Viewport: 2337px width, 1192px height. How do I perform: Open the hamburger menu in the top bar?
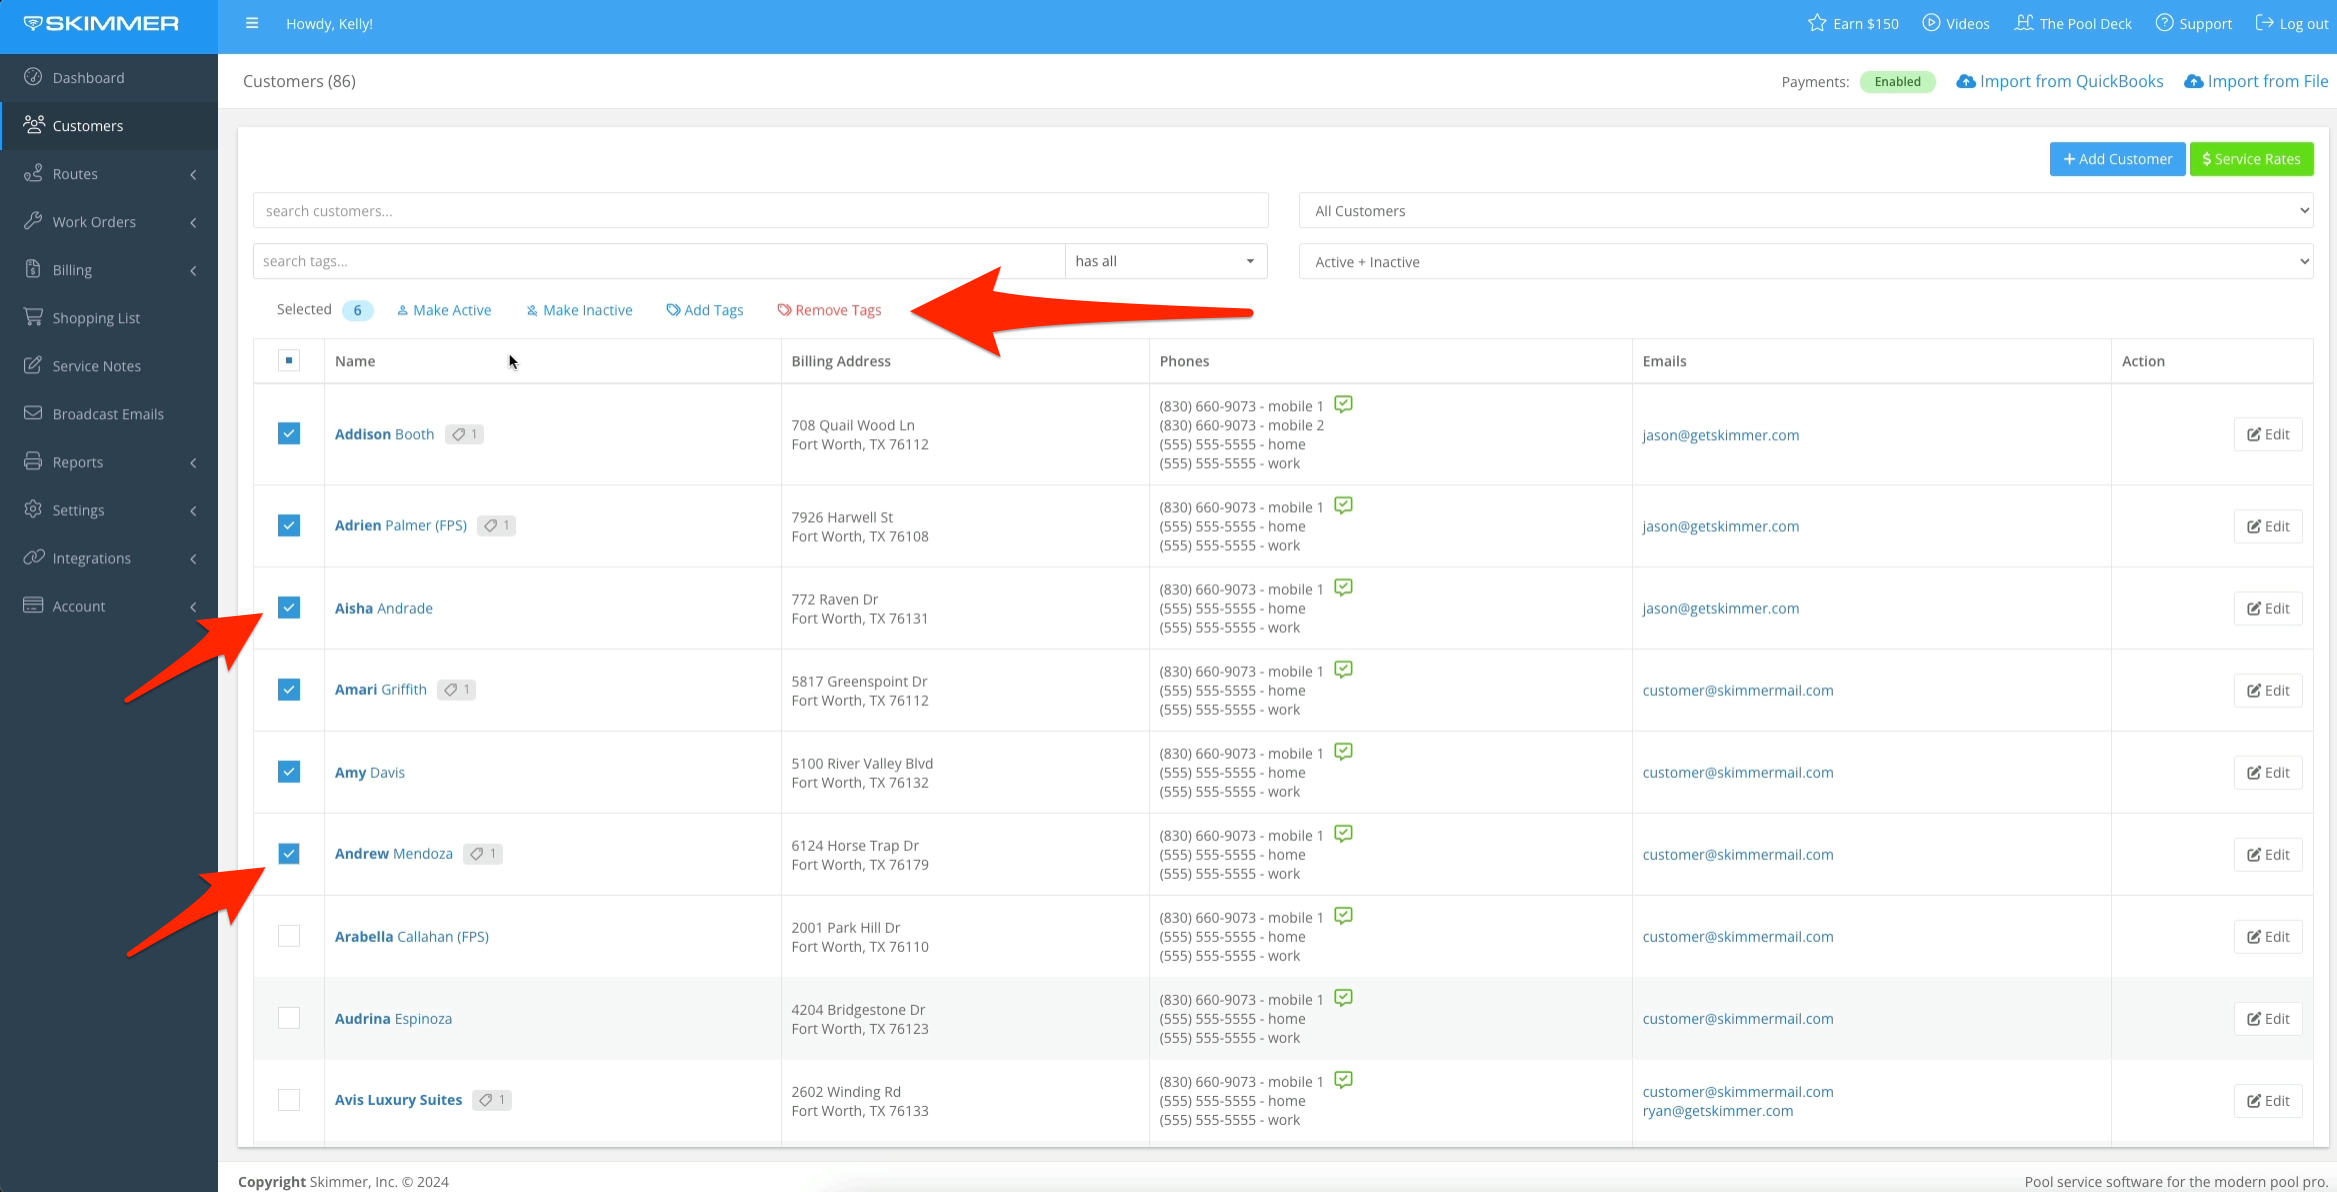click(x=252, y=22)
